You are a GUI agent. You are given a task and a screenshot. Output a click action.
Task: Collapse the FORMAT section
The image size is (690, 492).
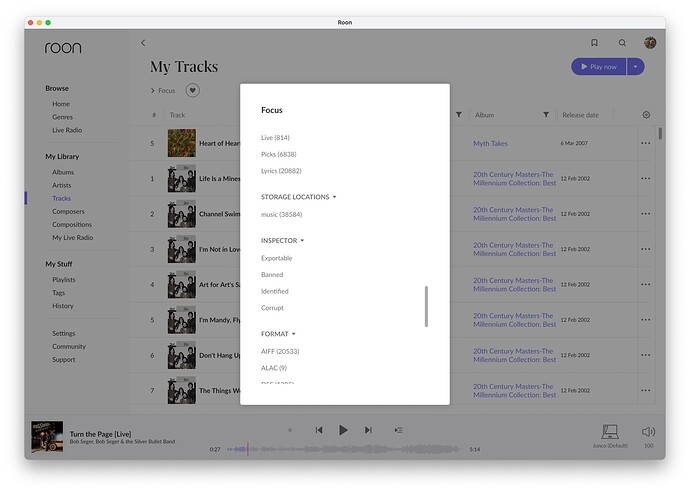[x=278, y=334]
